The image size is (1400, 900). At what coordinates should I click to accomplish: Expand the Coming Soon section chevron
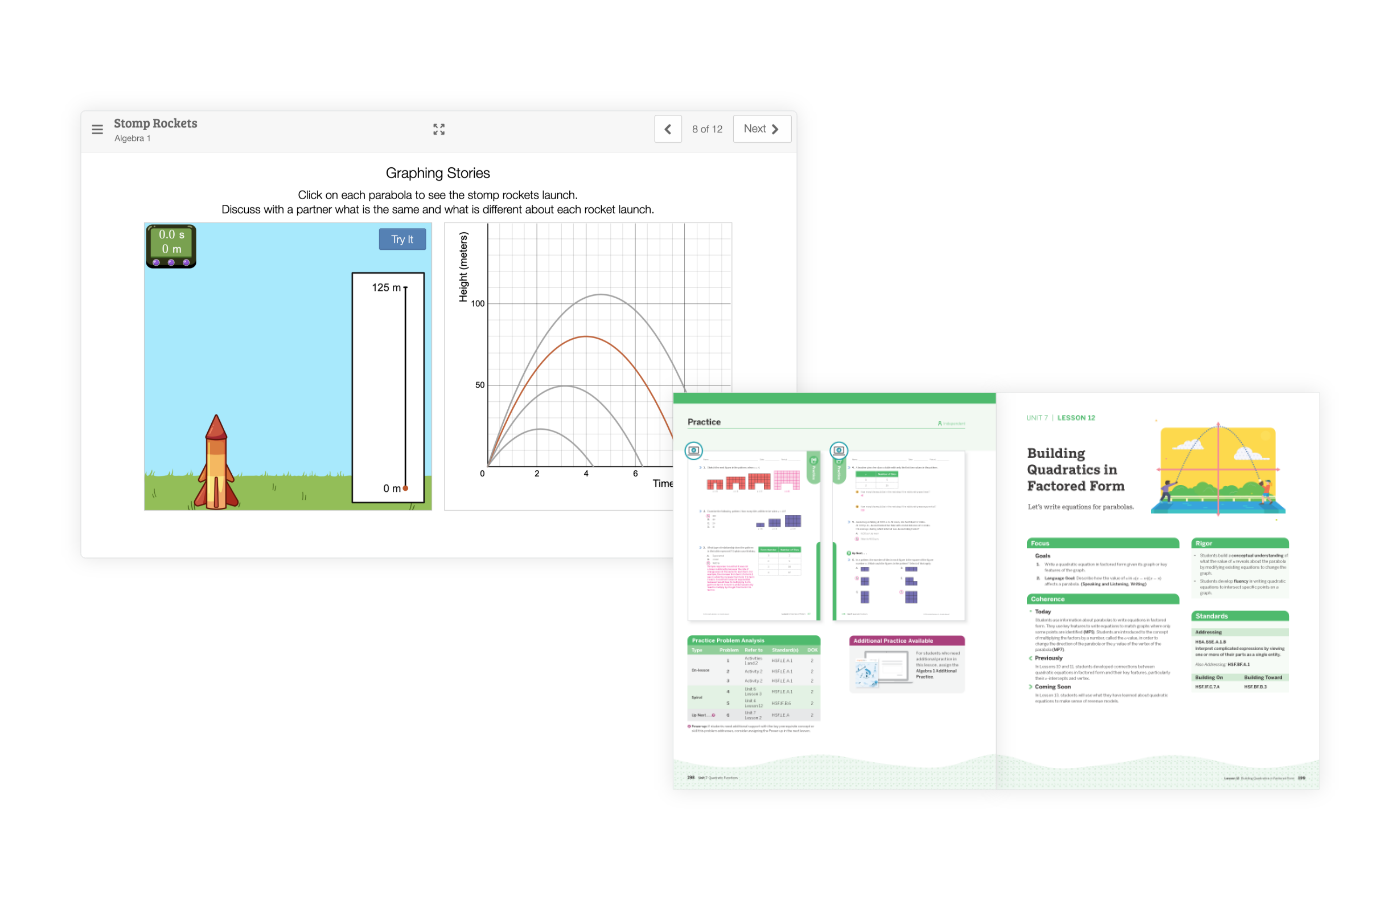coord(1030,687)
